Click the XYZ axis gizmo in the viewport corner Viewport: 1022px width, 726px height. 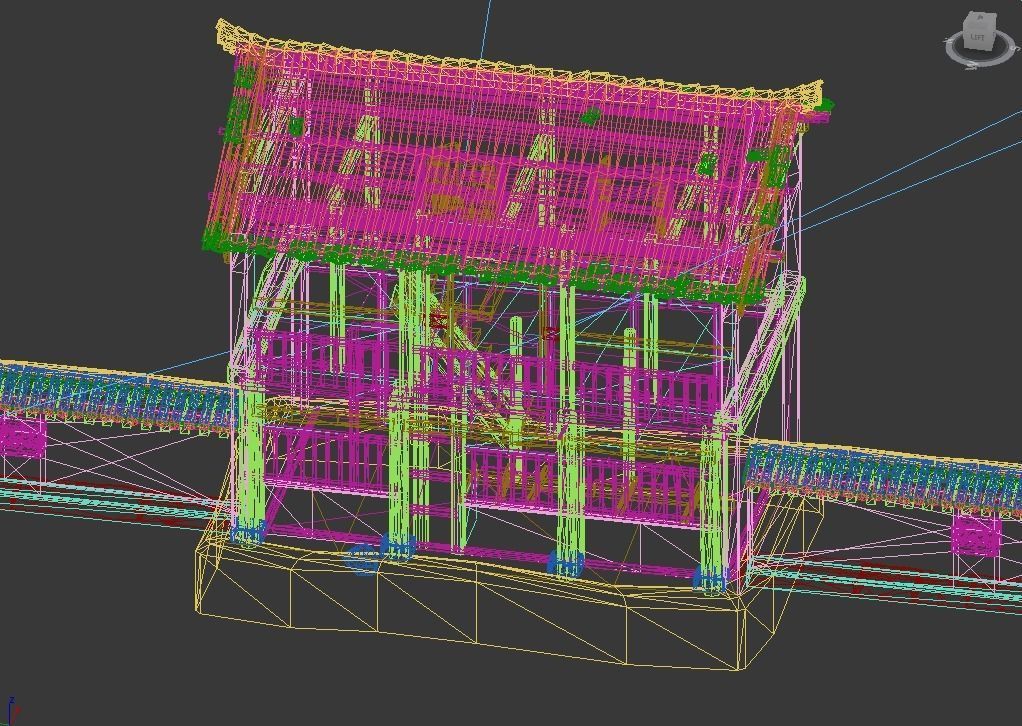tap(12, 710)
